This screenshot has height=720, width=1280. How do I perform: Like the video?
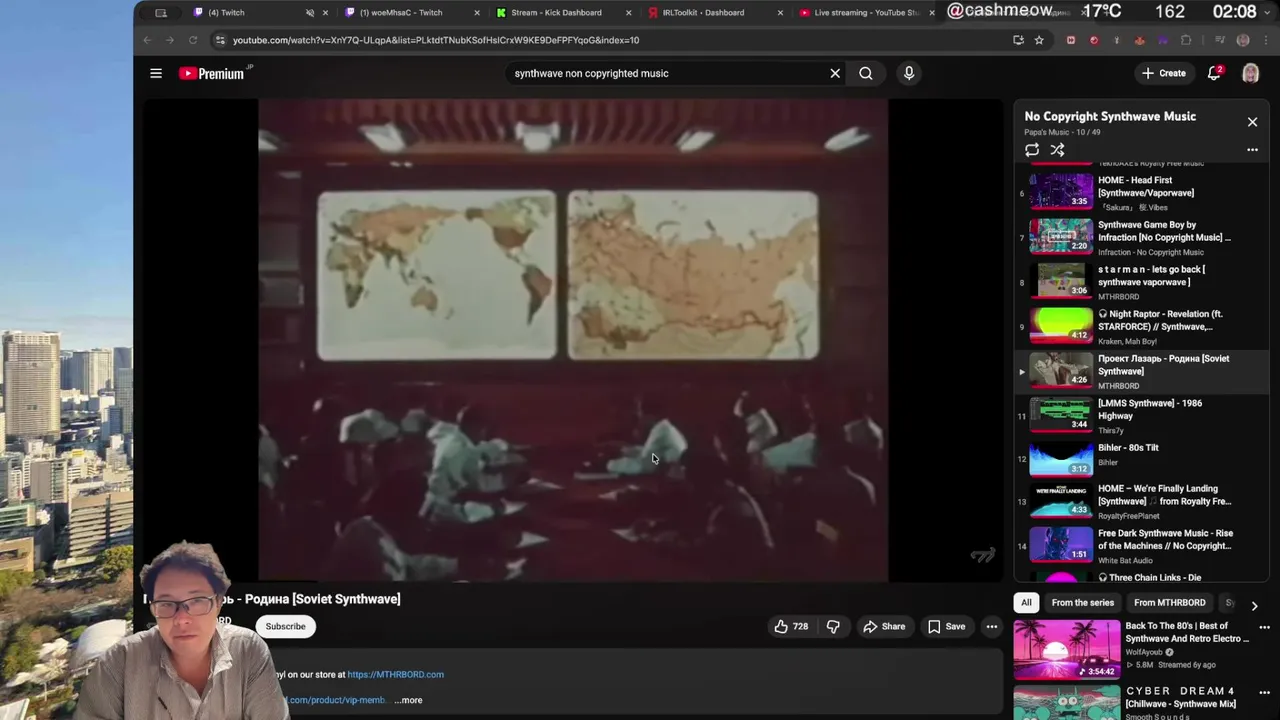point(791,626)
